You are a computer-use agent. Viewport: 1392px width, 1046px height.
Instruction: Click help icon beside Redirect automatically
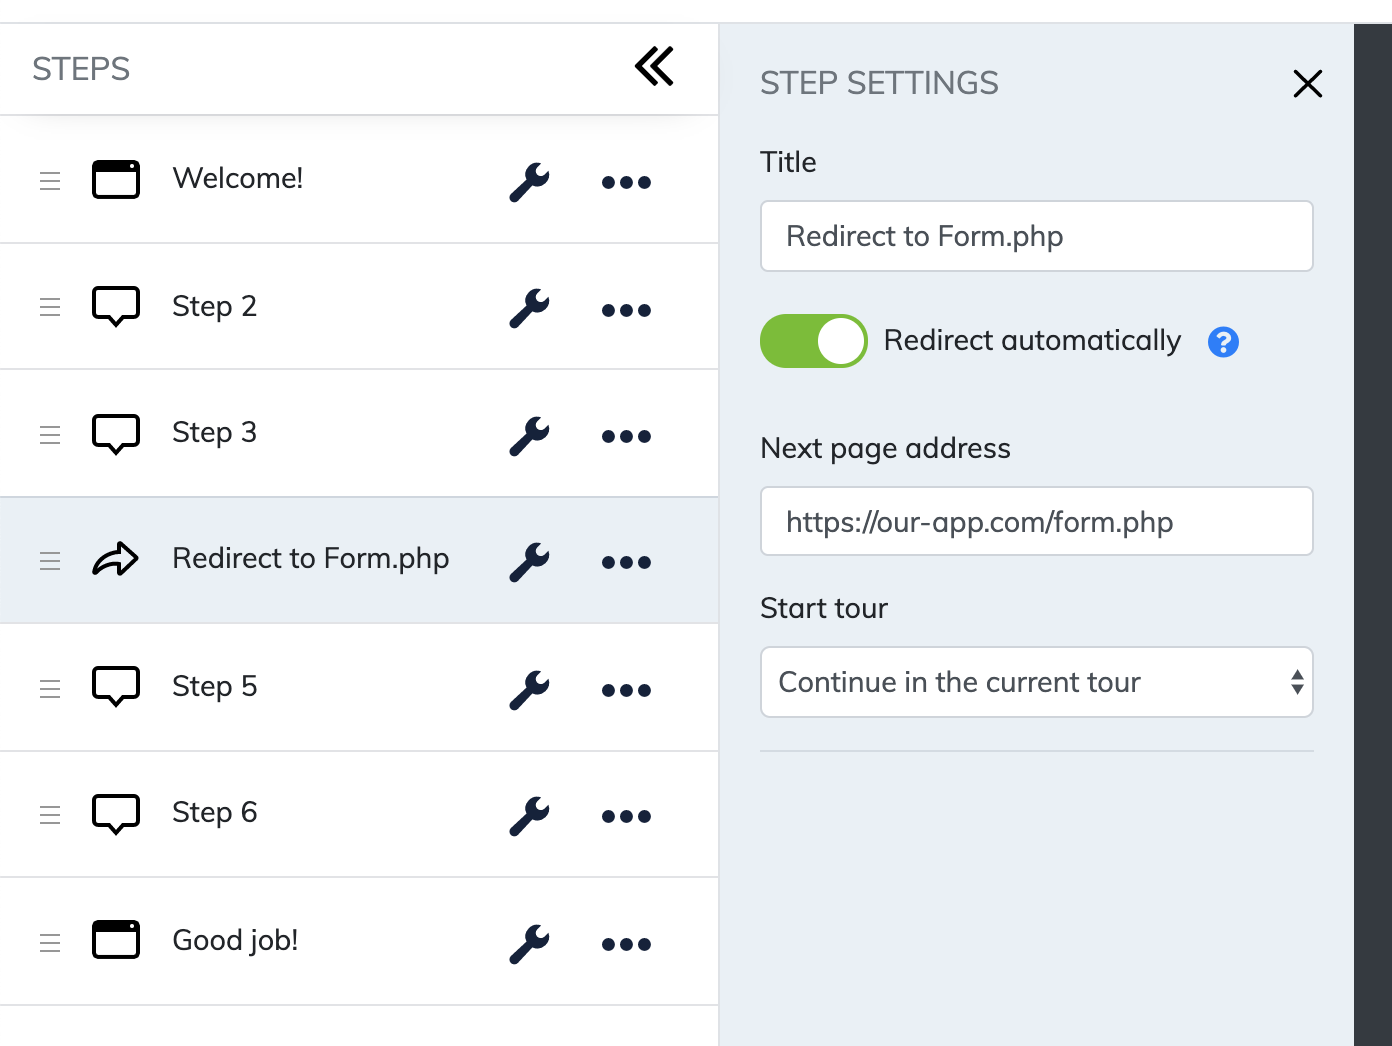pyautogui.click(x=1223, y=342)
